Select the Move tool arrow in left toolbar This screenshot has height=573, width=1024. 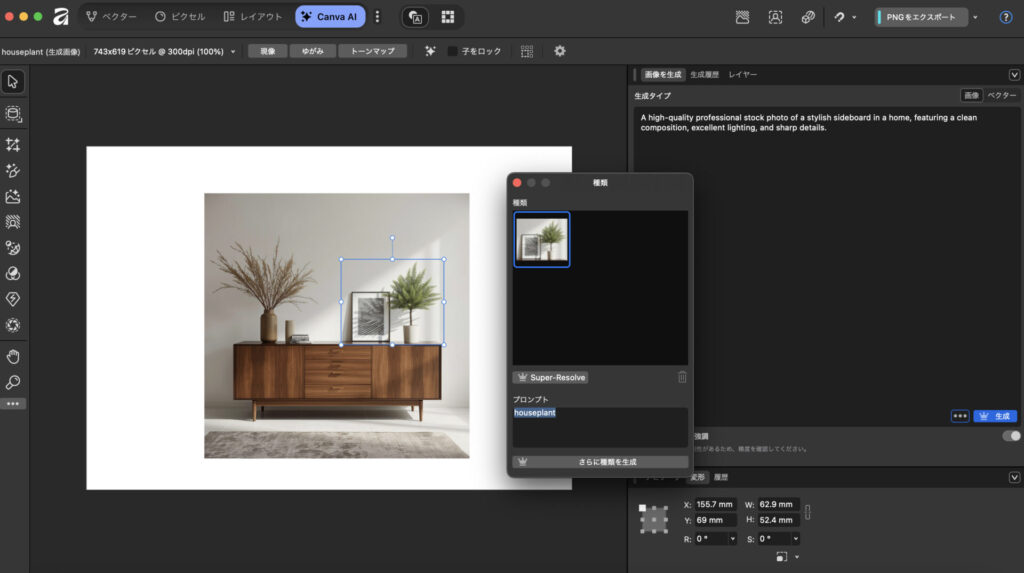[x=13, y=81]
